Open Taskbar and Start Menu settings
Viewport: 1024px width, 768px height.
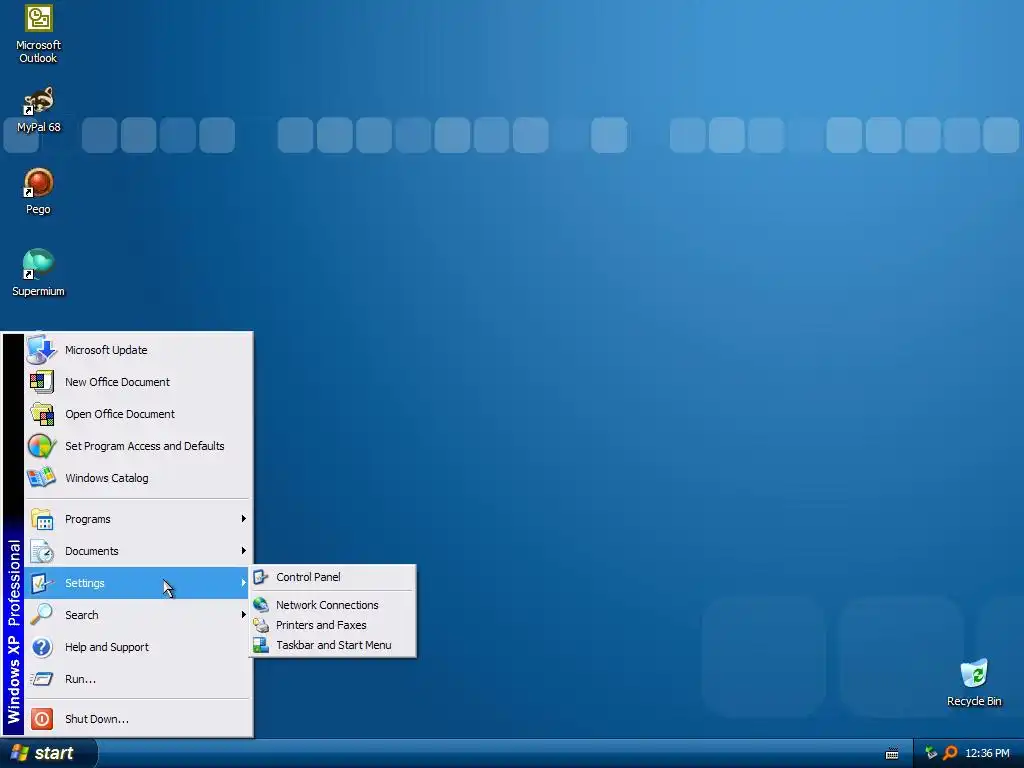tap(333, 645)
